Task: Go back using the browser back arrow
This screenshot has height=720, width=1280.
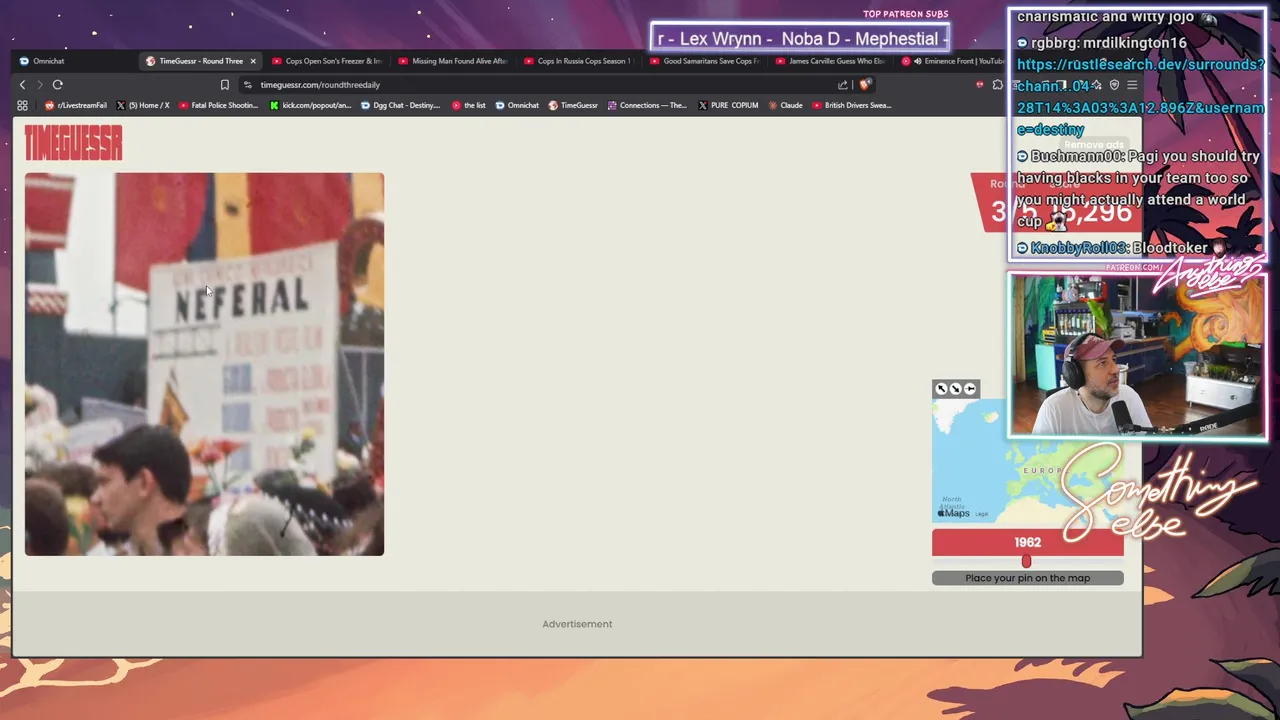Action: click(x=22, y=85)
